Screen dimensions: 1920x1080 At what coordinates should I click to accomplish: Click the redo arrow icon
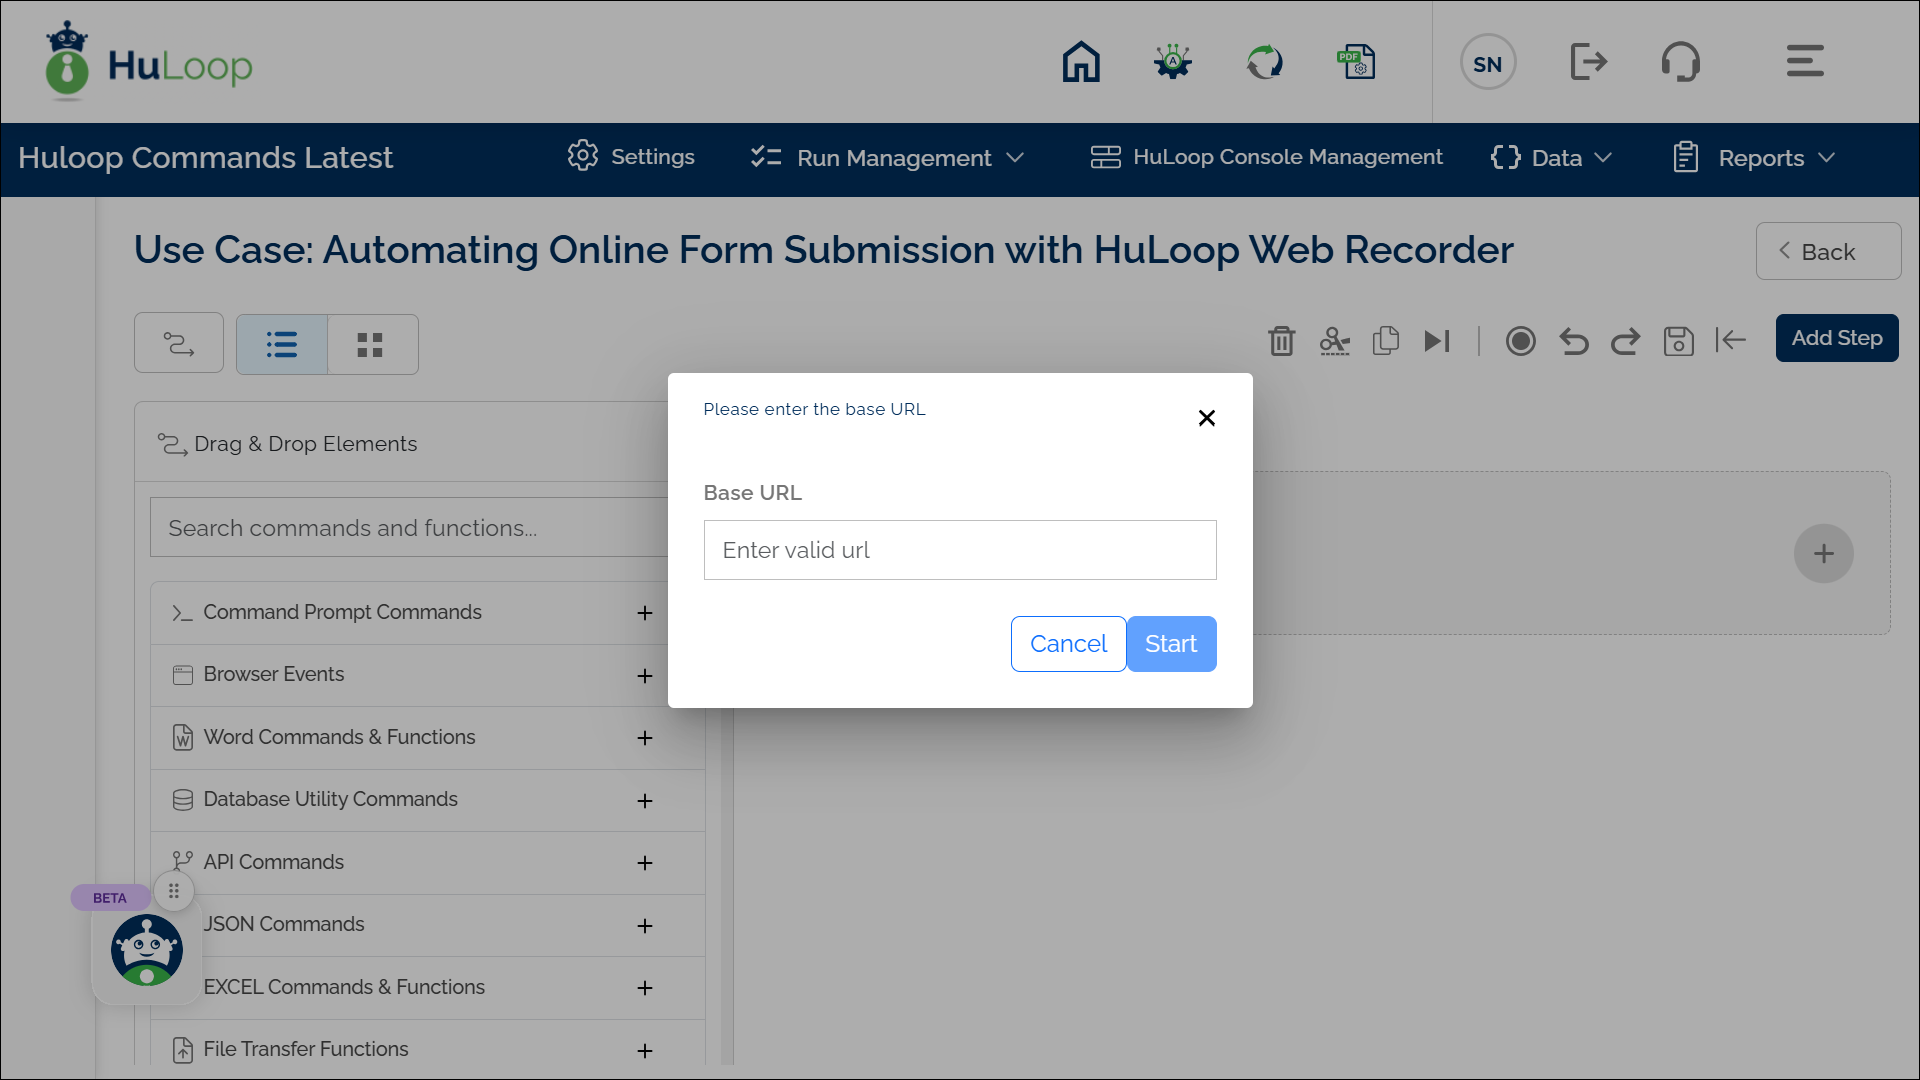[x=1625, y=341]
